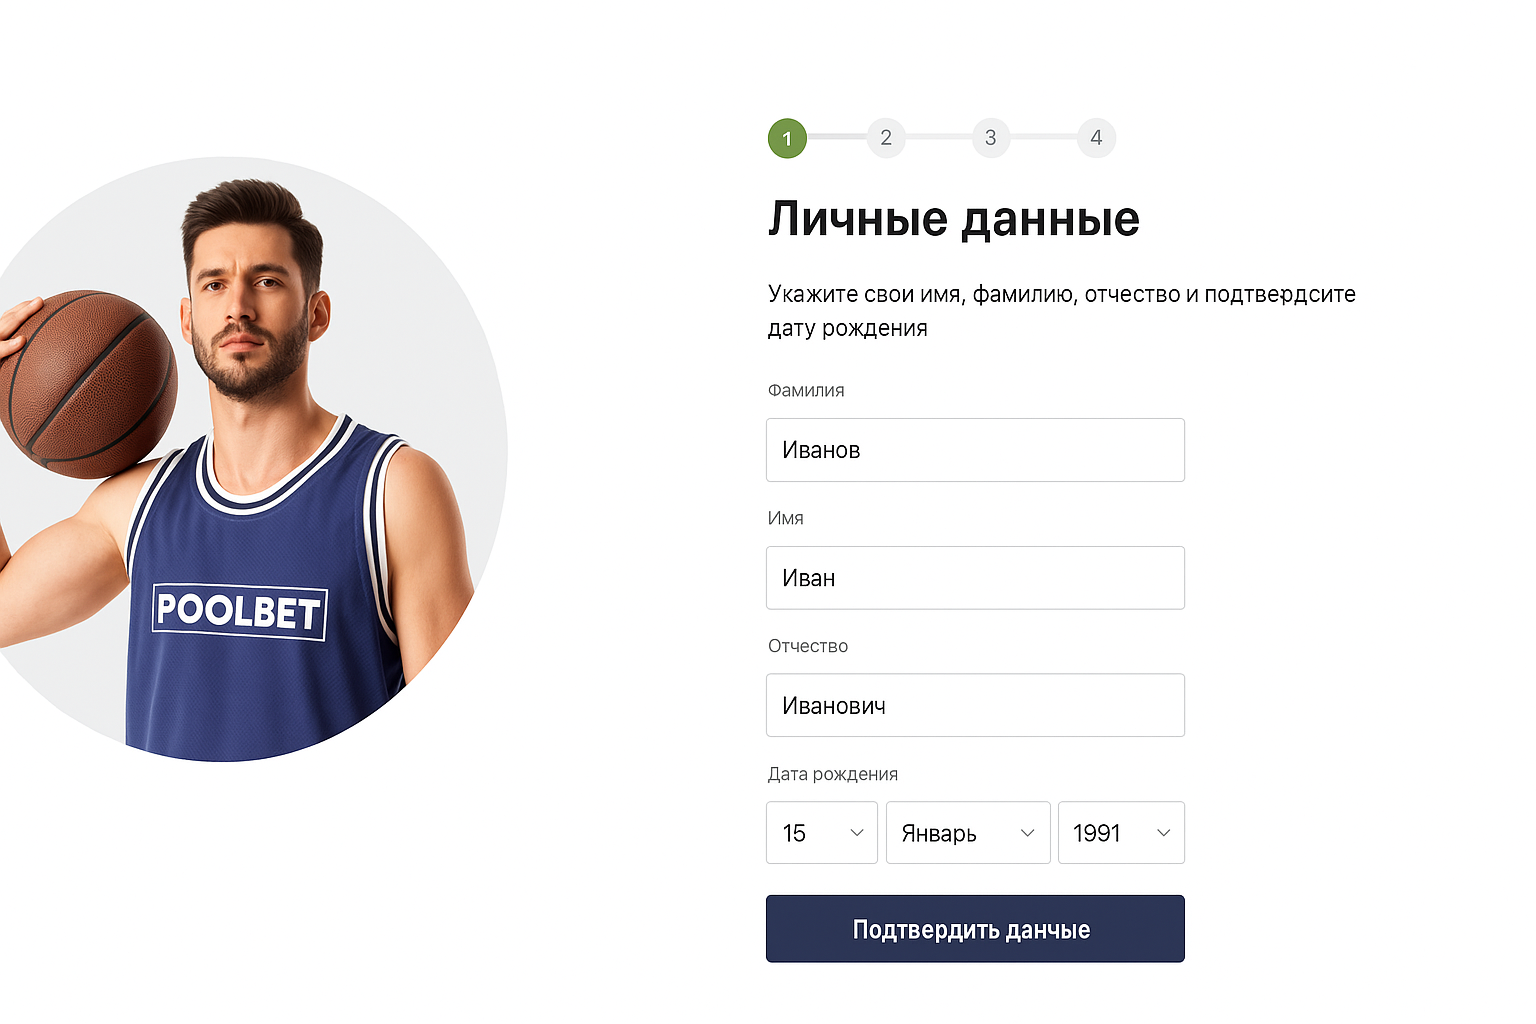Focus the Фамилия field containing Иванов
This screenshot has width=1536, height=1024.
pos(975,450)
